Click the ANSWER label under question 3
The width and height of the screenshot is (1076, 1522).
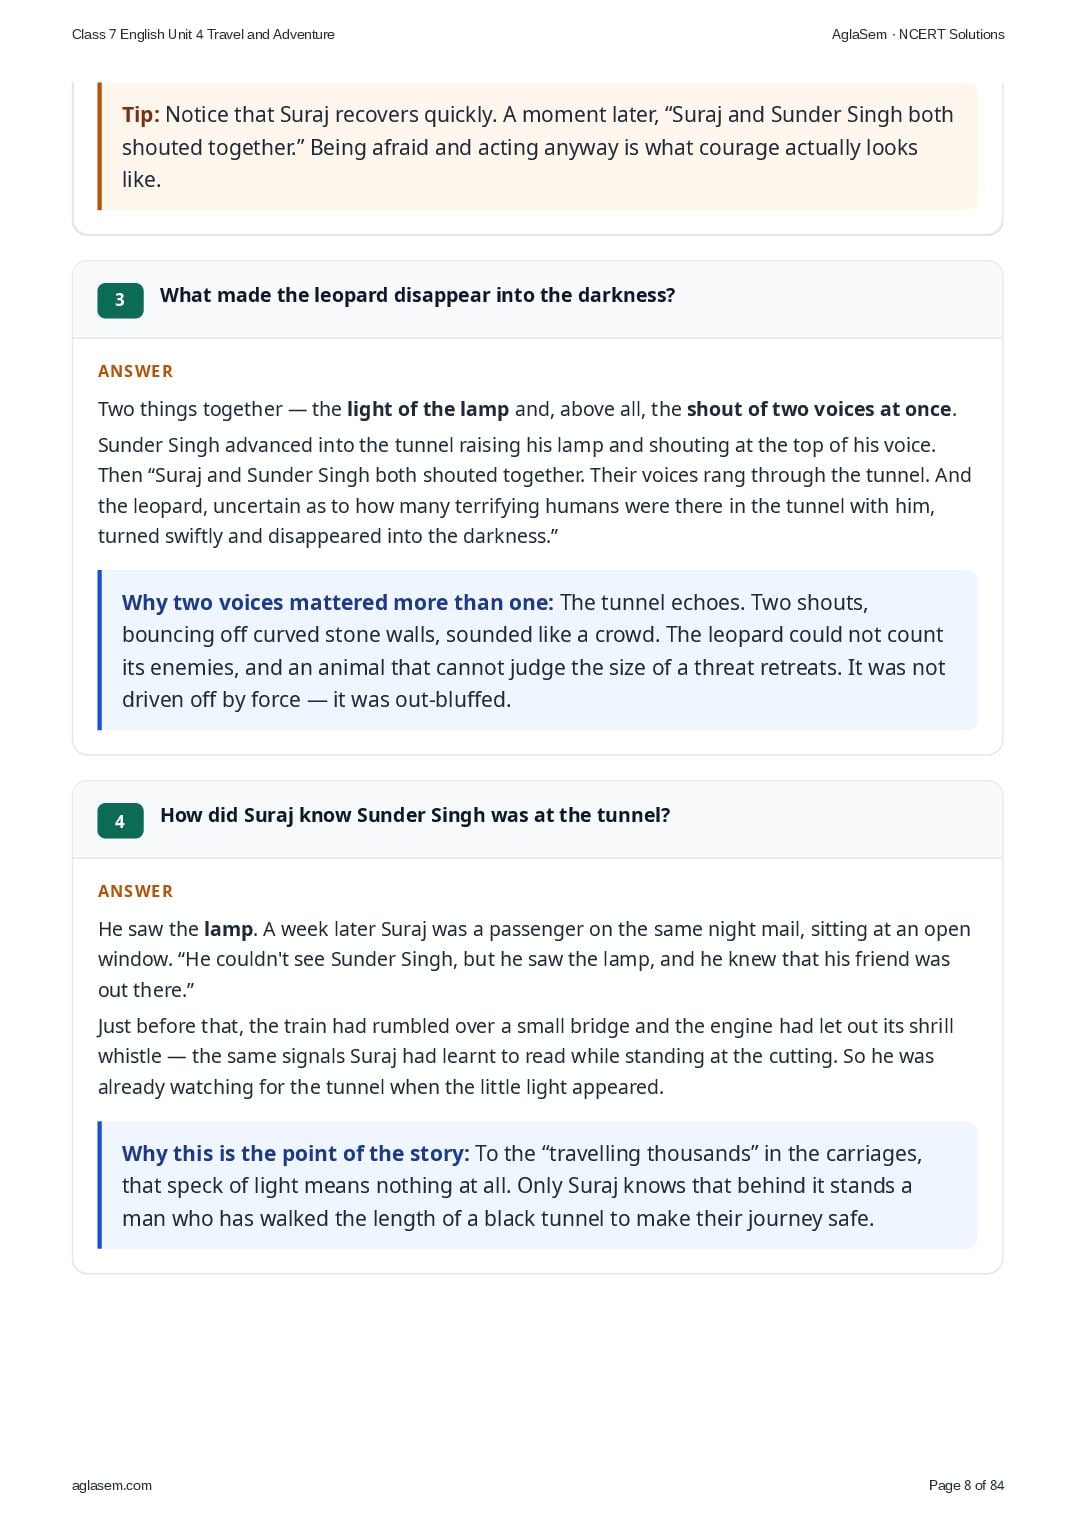pos(135,371)
